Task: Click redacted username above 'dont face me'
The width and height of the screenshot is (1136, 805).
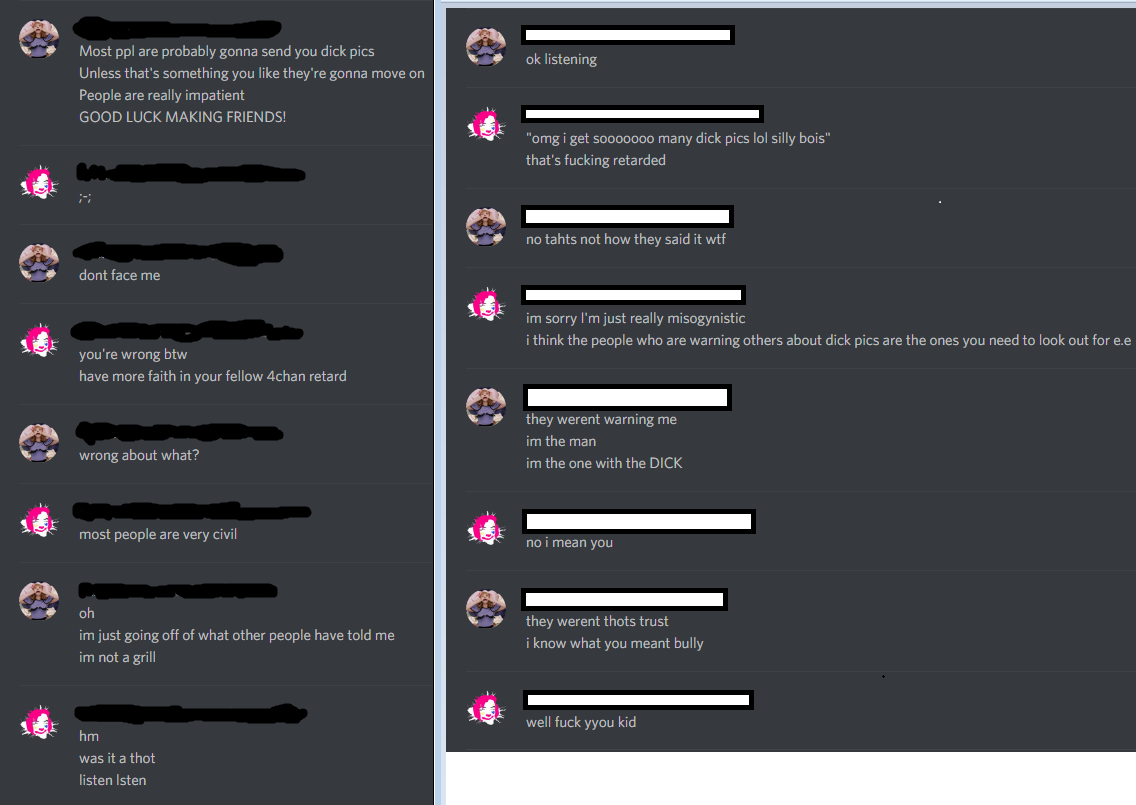Action: pyautogui.click(x=178, y=251)
